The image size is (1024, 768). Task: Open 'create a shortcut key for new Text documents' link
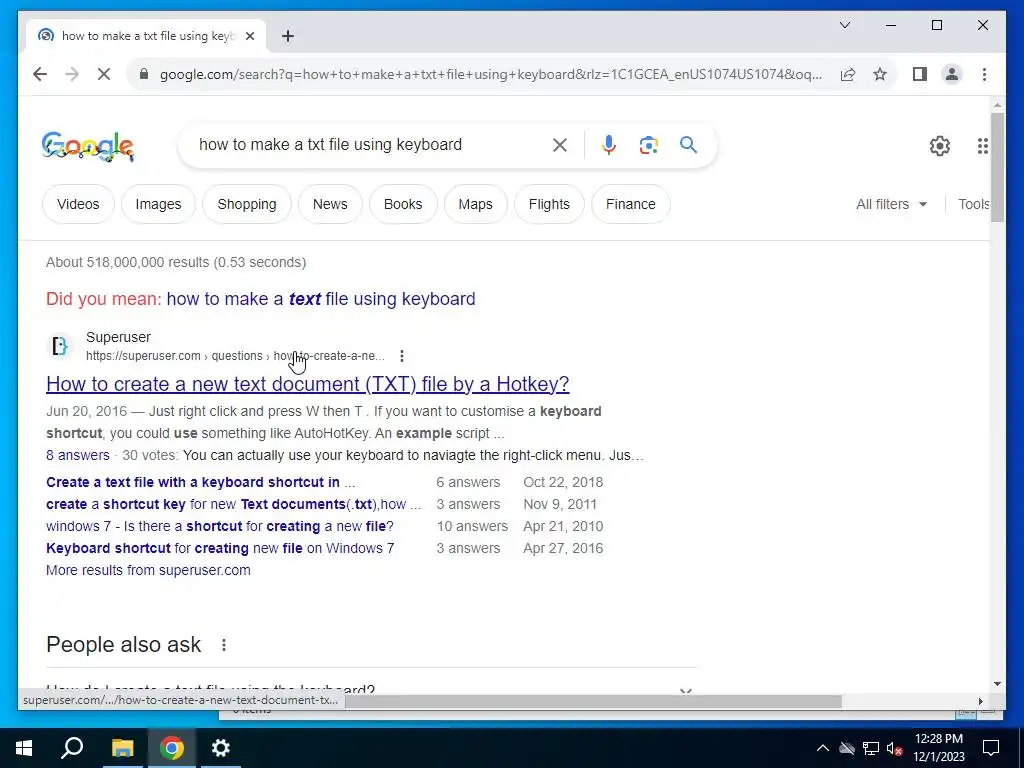click(233, 504)
